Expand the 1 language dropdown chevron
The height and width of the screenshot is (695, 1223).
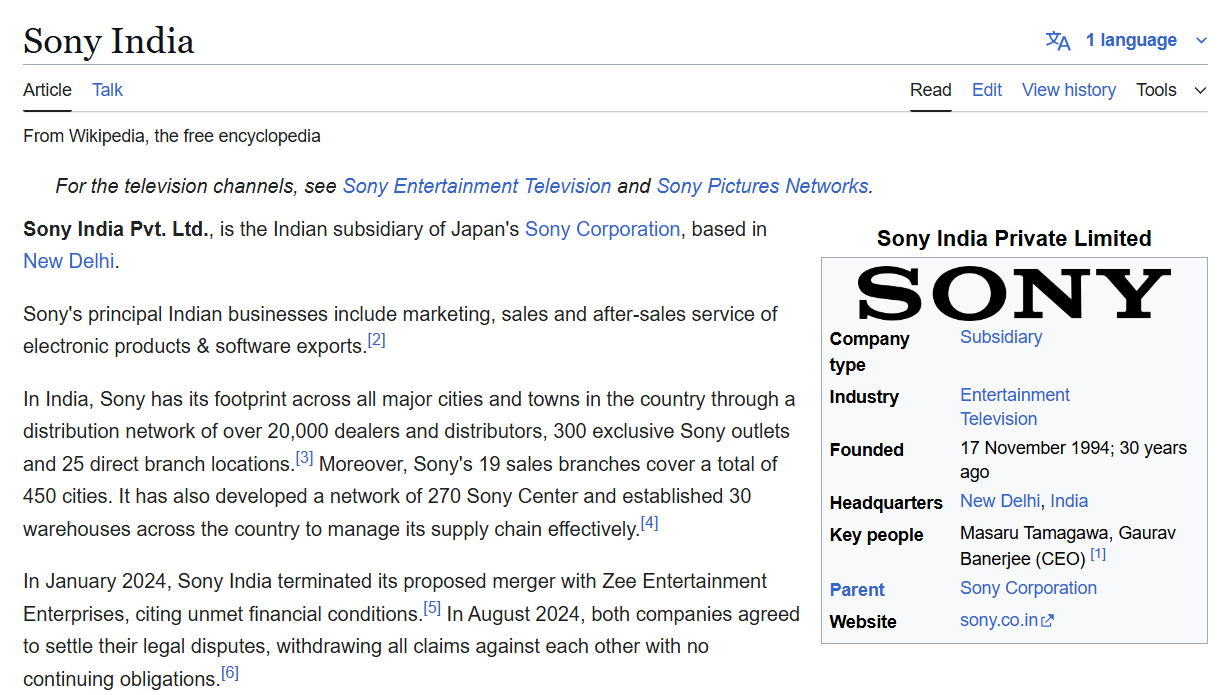1201,41
